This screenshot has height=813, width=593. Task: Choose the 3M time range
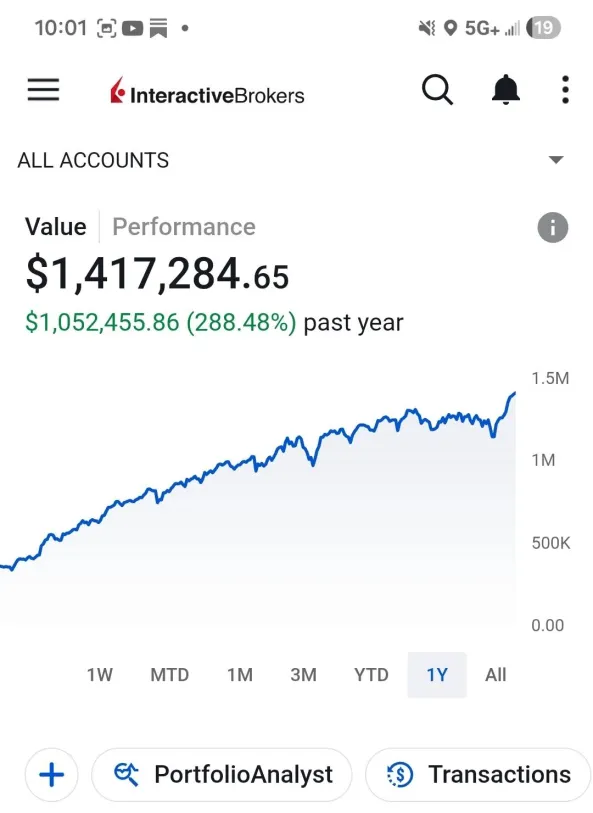point(303,675)
